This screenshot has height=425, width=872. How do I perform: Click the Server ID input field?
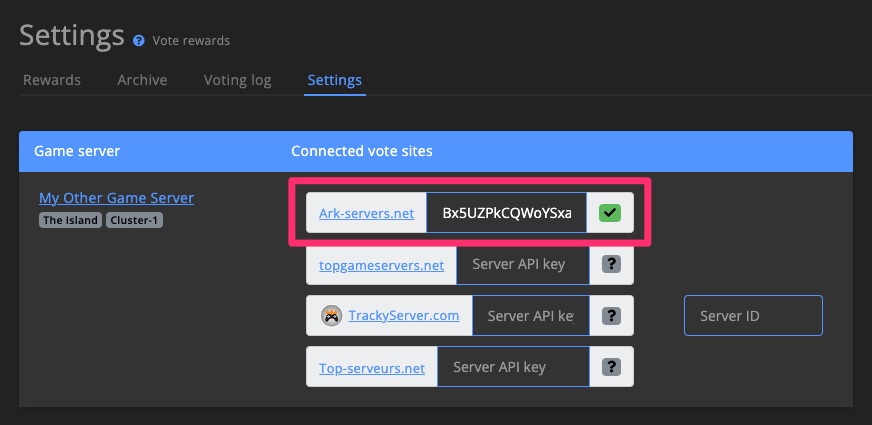pyautogui.click(x=753, y=315)
